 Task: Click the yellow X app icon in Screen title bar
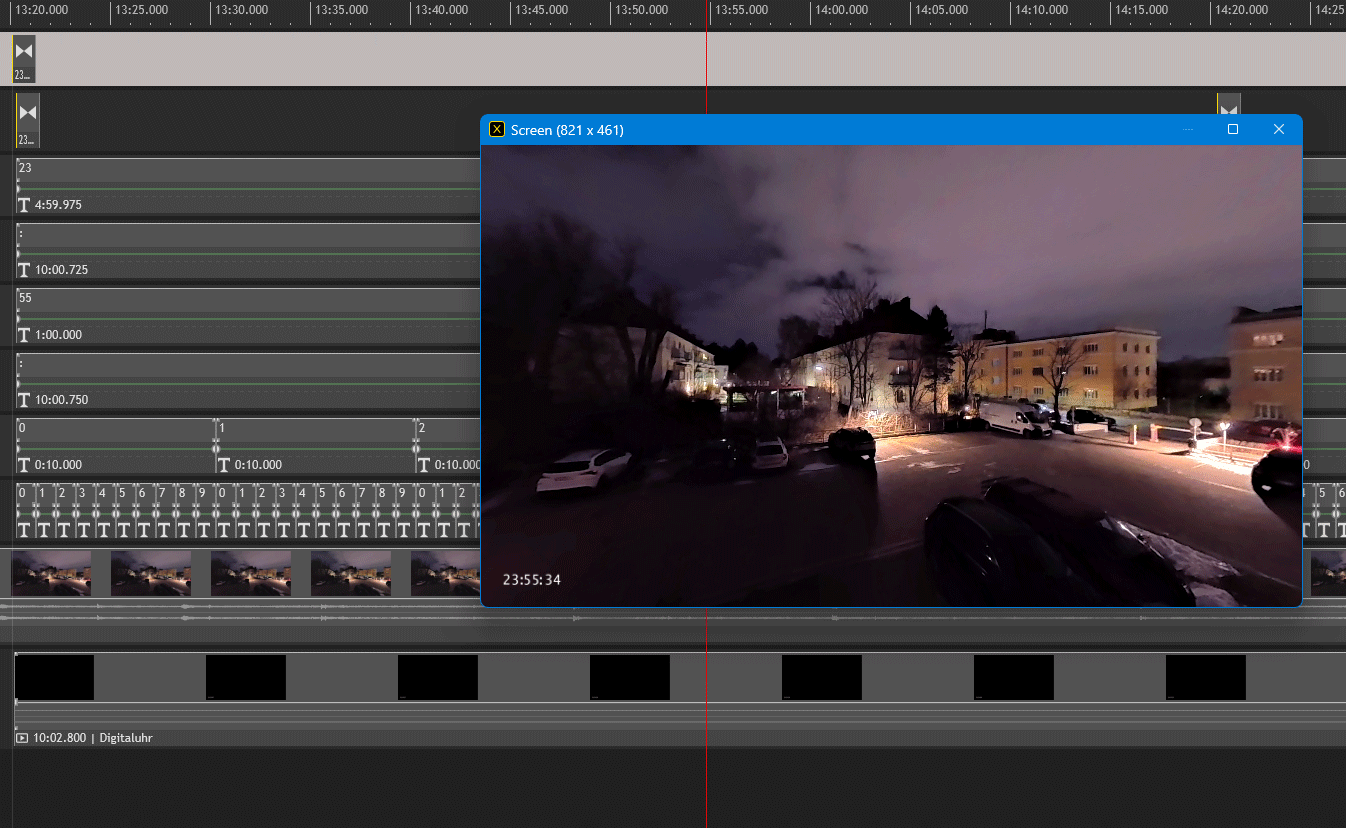click(496, 129)
